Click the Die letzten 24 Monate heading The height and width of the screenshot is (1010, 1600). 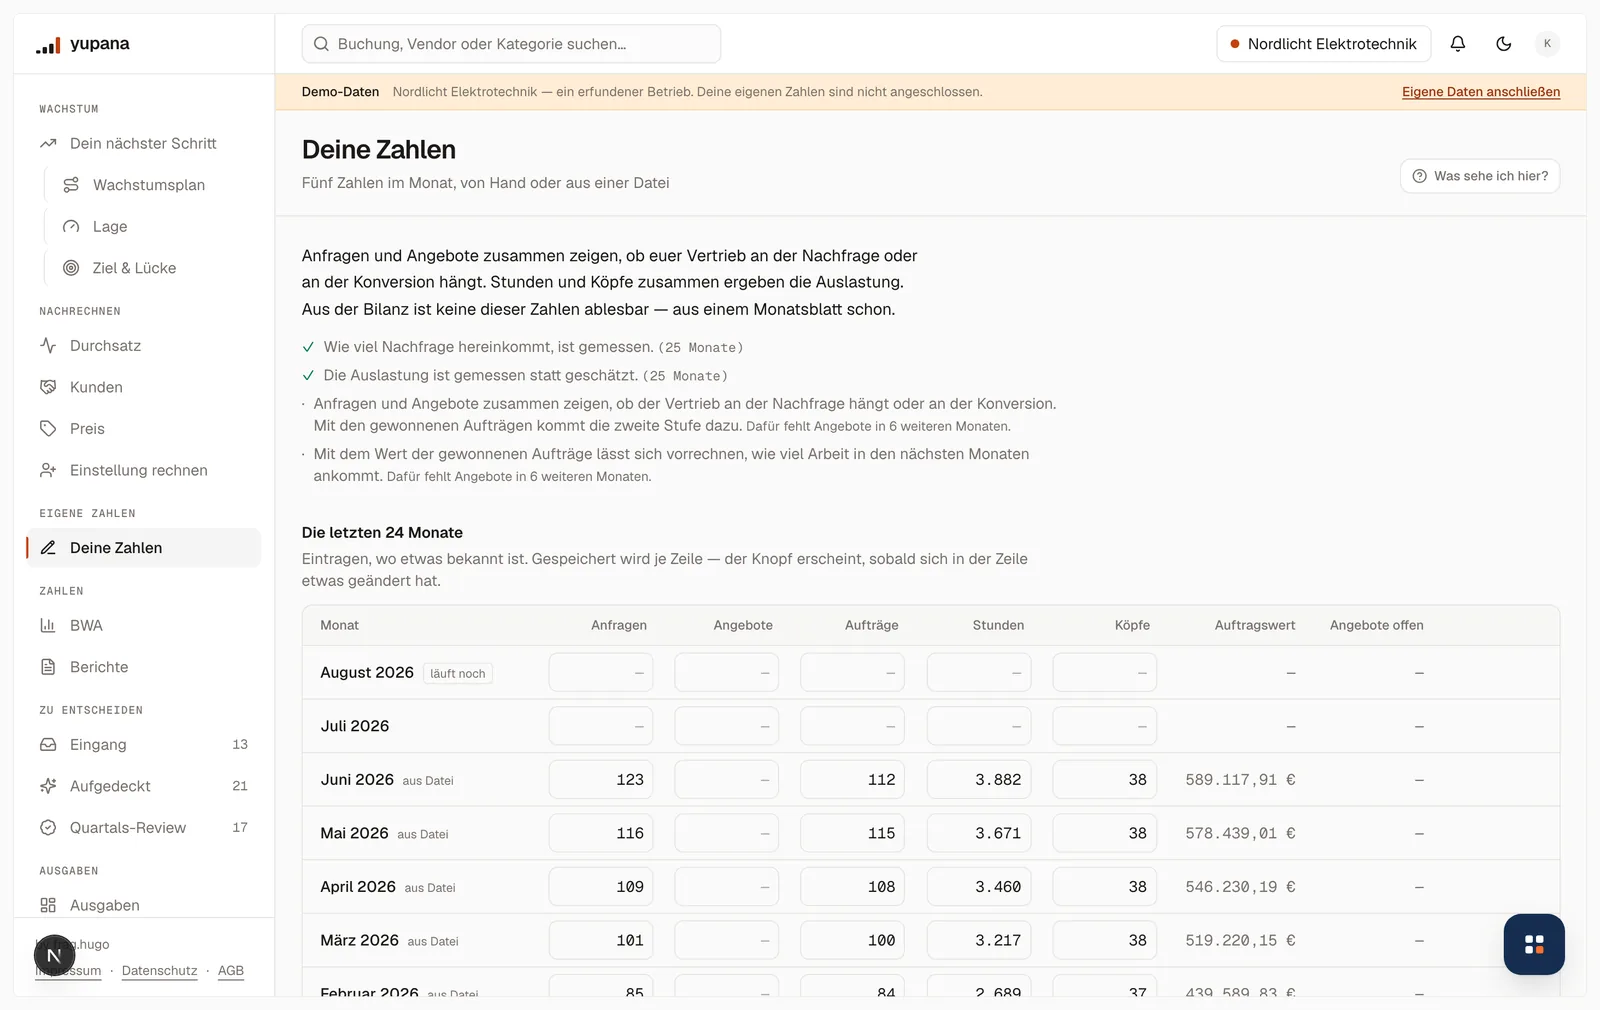382,533
